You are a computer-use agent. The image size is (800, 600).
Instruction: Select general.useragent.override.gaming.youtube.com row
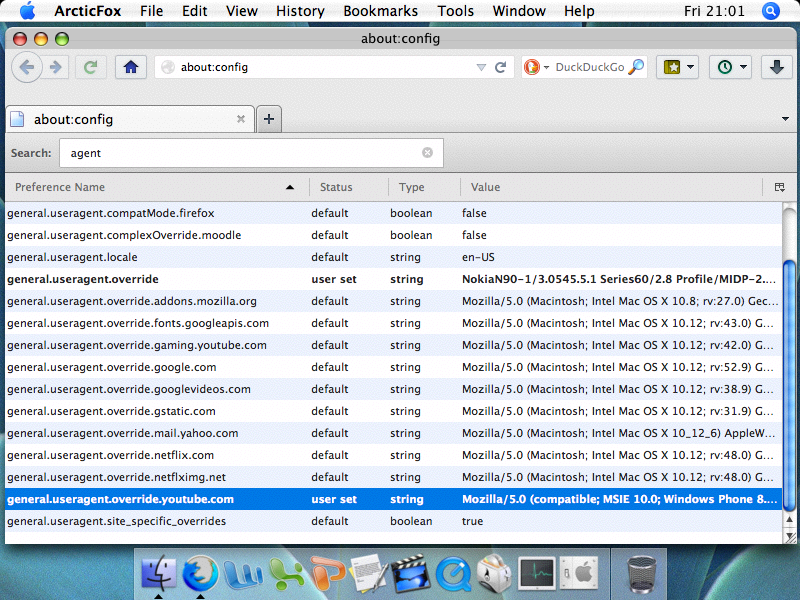[393, 345]
